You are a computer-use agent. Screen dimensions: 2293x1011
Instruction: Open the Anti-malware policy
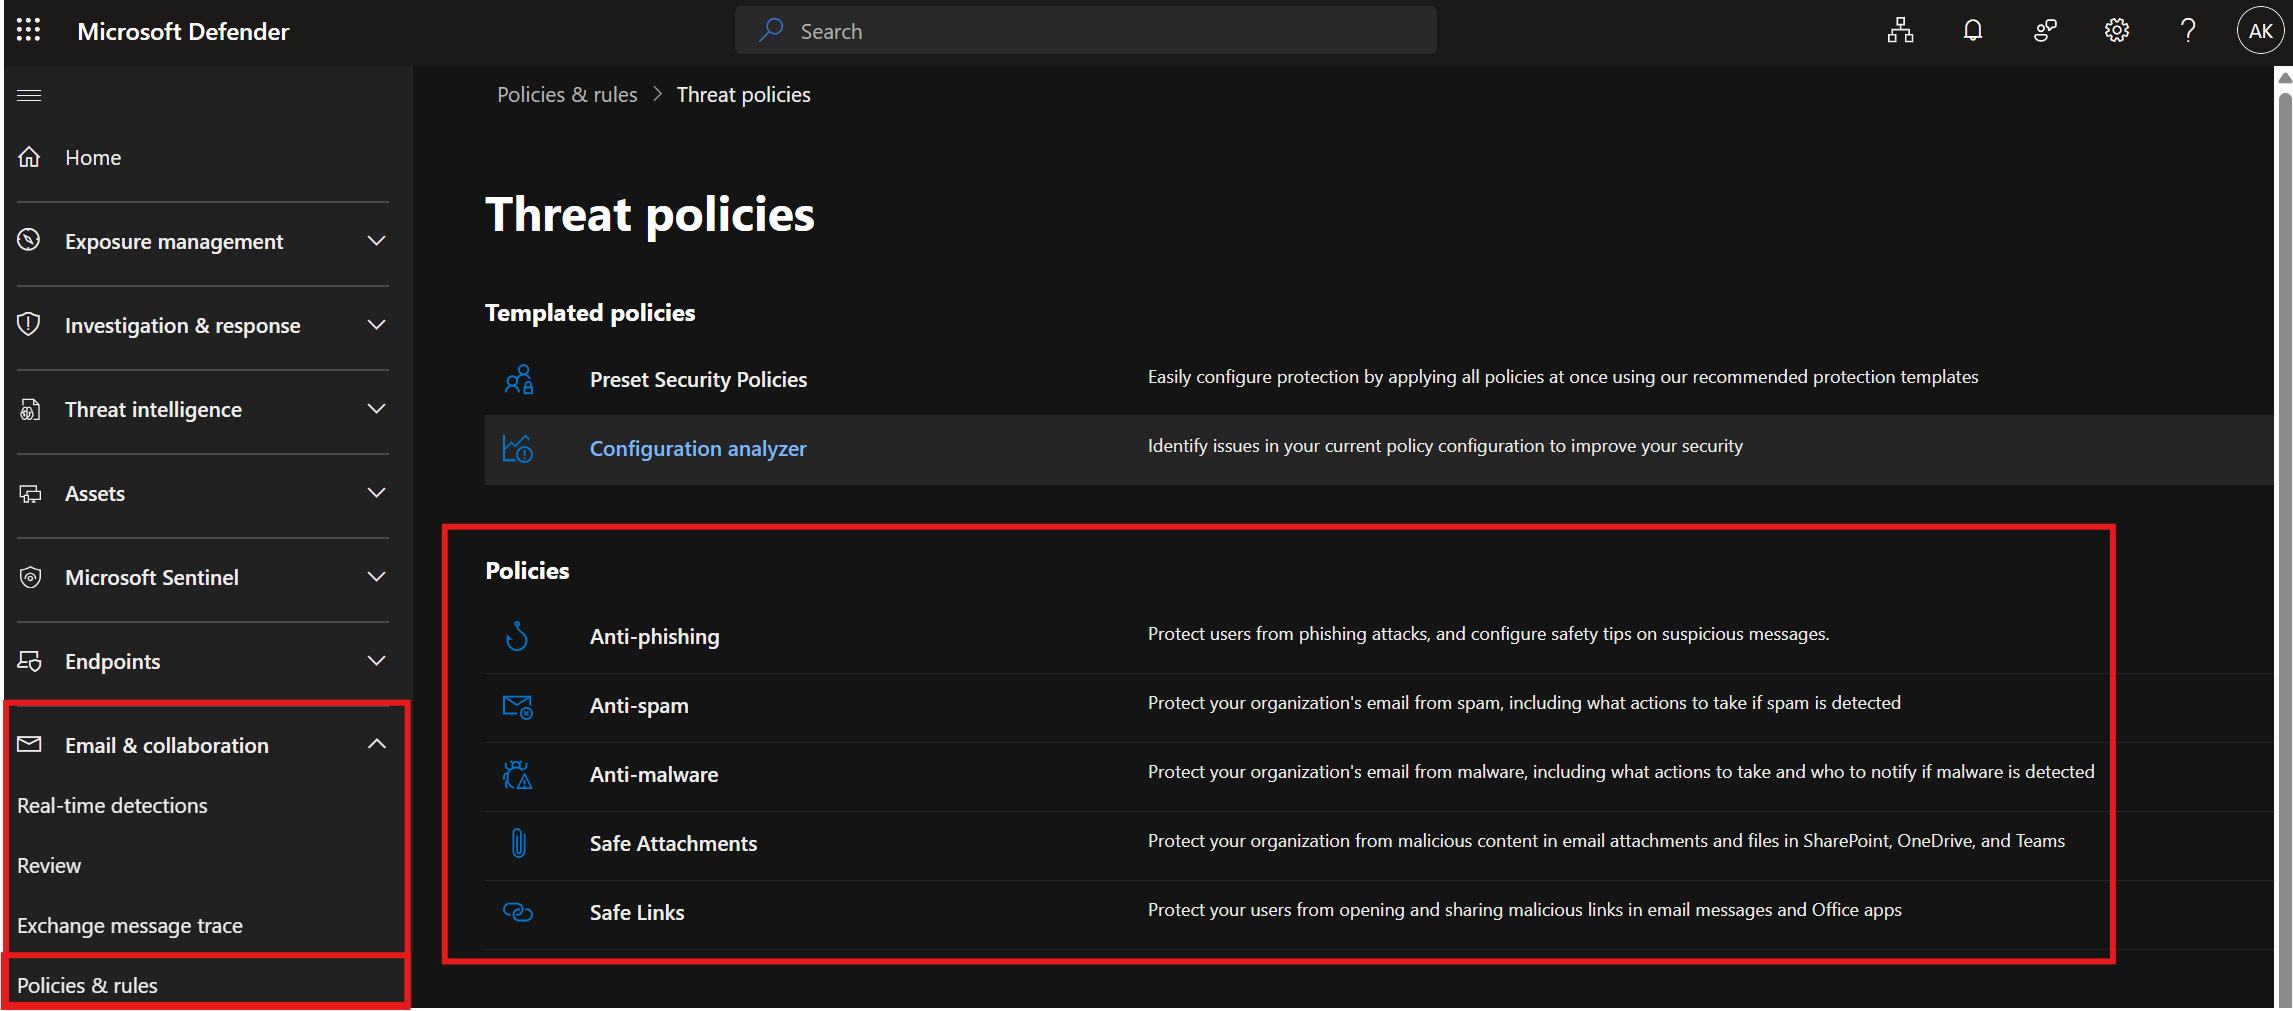point(654,775)
